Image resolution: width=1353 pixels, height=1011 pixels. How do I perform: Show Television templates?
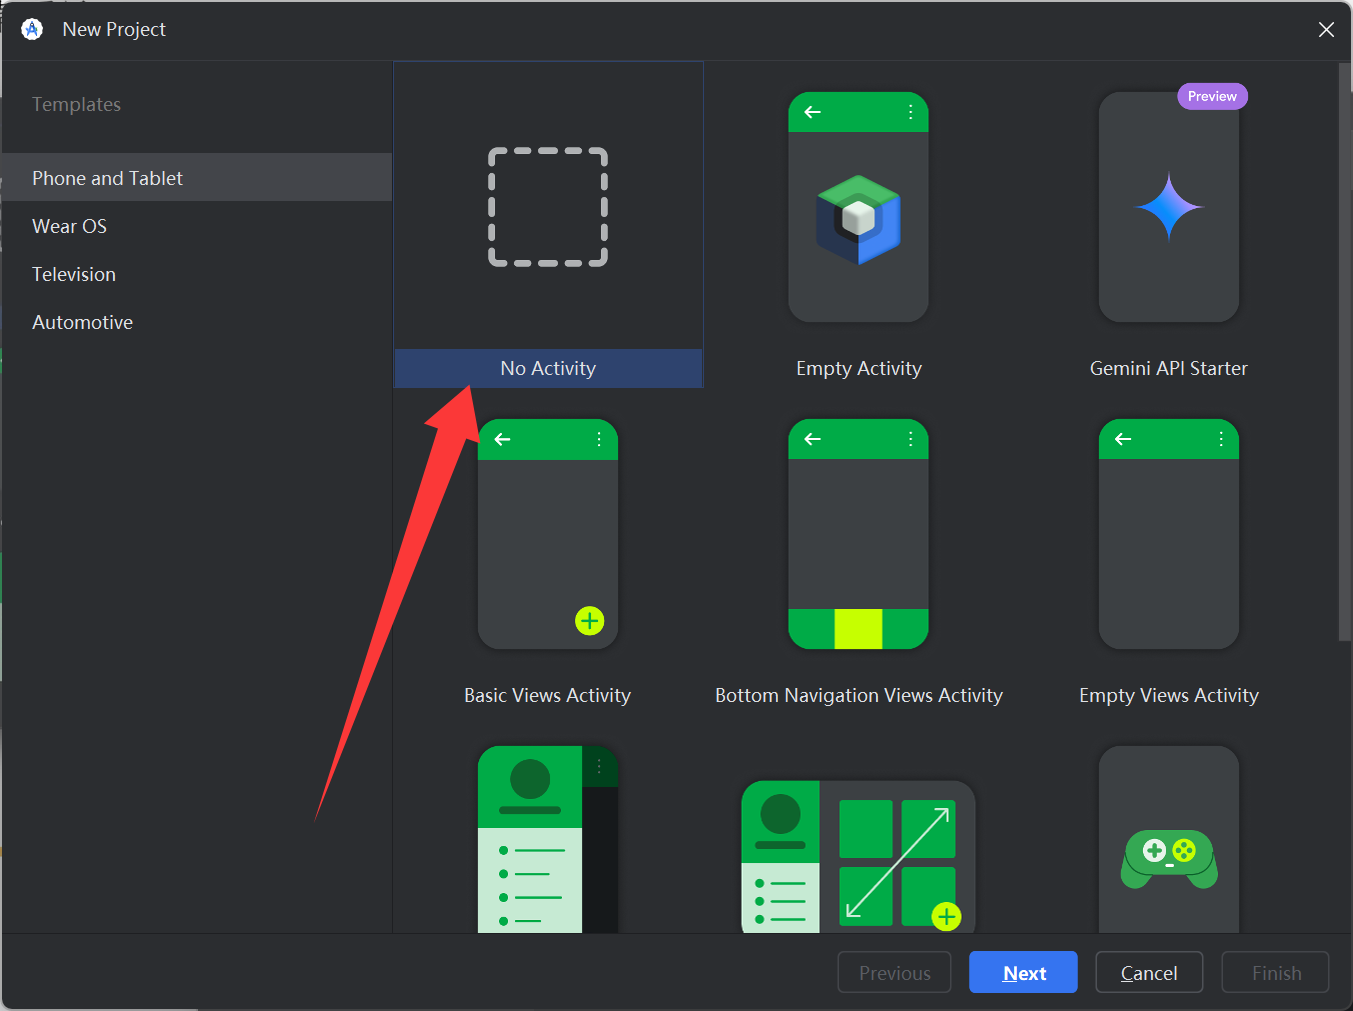[x=74, y=274]
